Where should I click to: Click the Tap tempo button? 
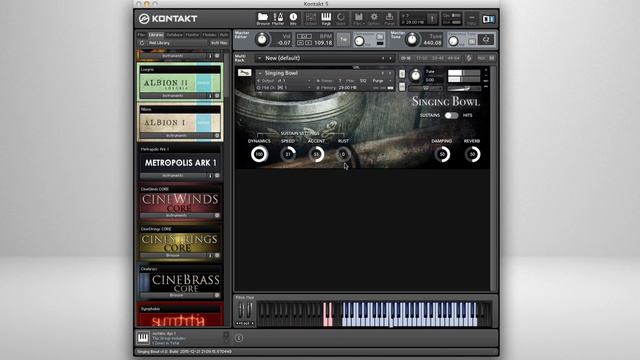(x=343, y=39)
